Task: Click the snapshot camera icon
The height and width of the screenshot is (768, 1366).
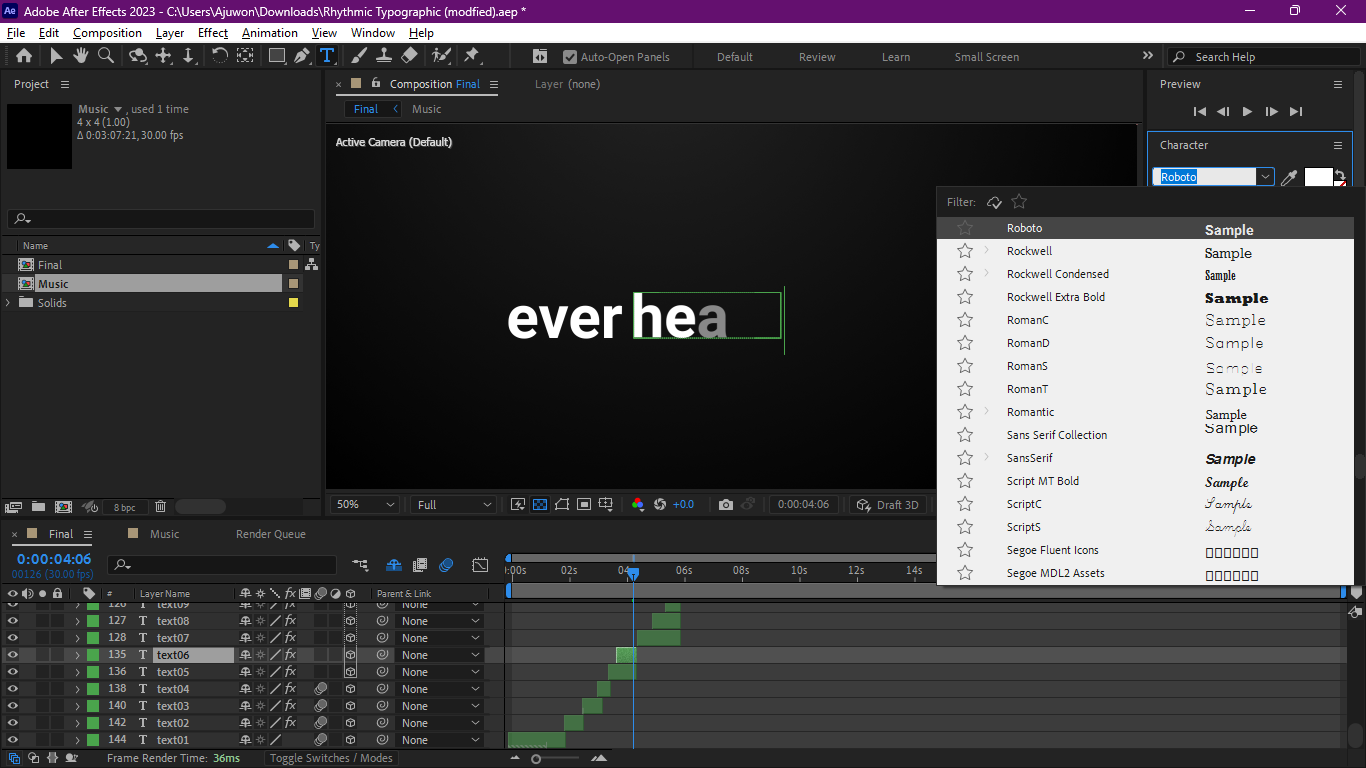Action: 726,505
